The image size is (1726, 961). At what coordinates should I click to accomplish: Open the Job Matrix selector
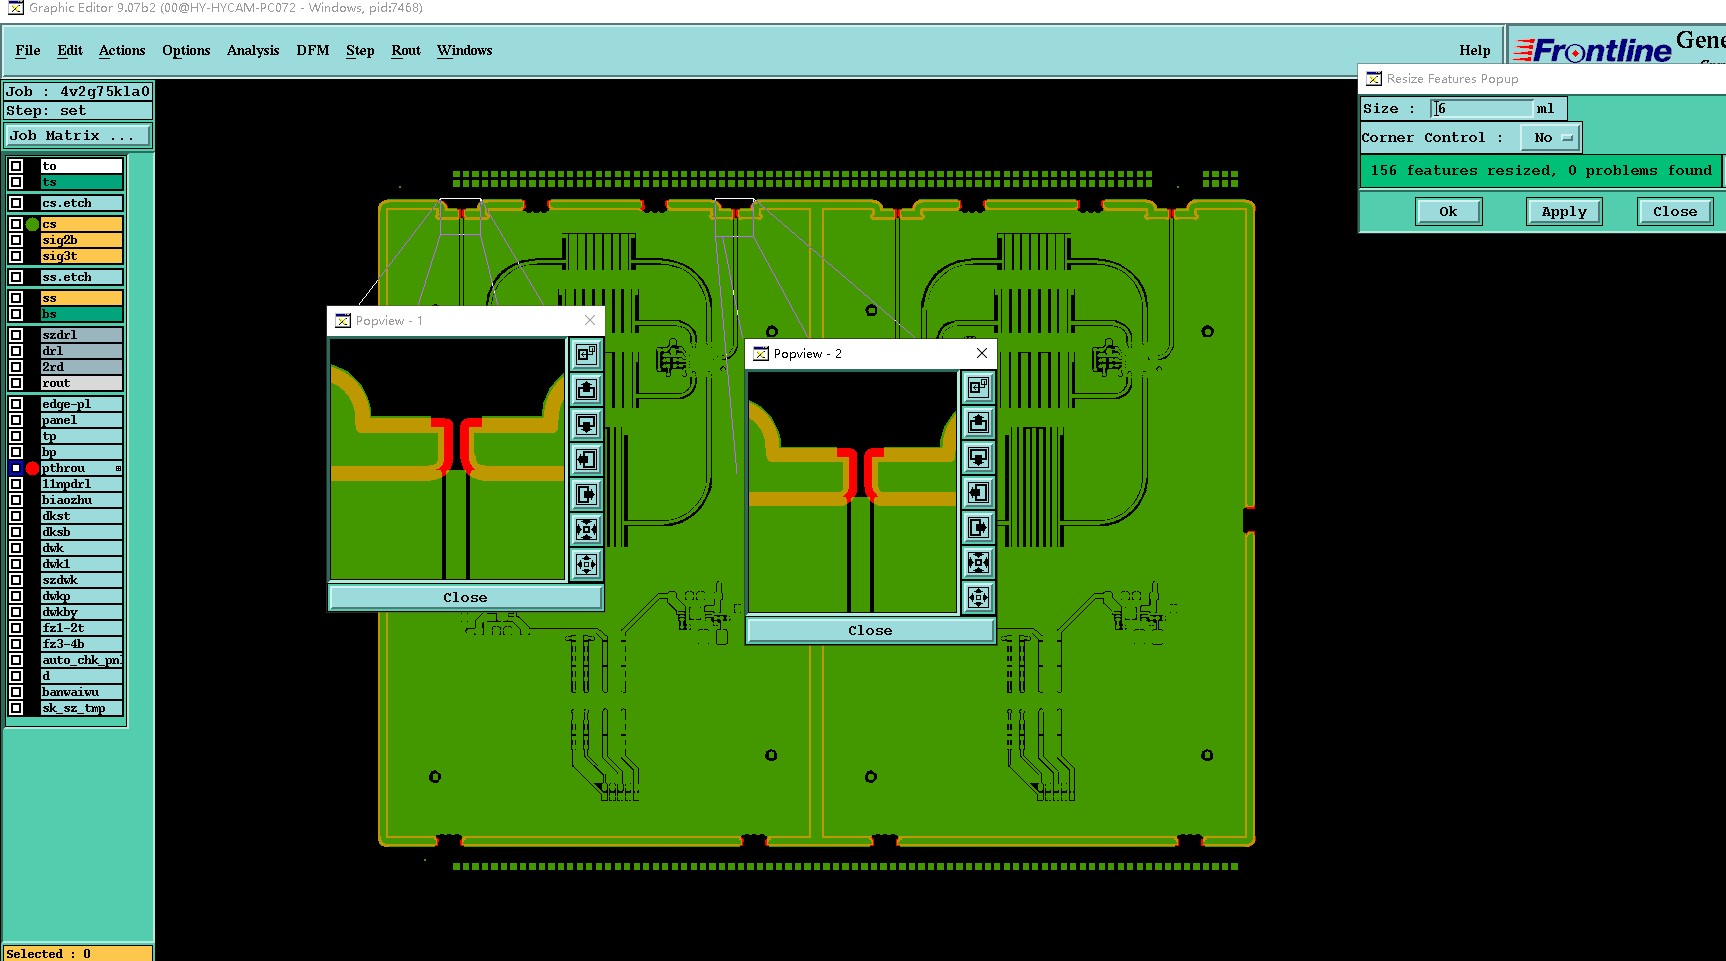coord(78,136)
